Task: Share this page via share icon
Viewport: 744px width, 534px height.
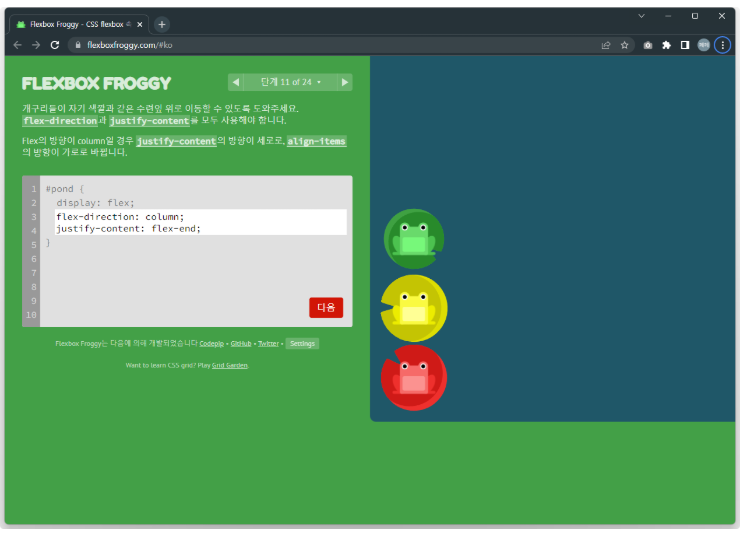Action: 606,45
